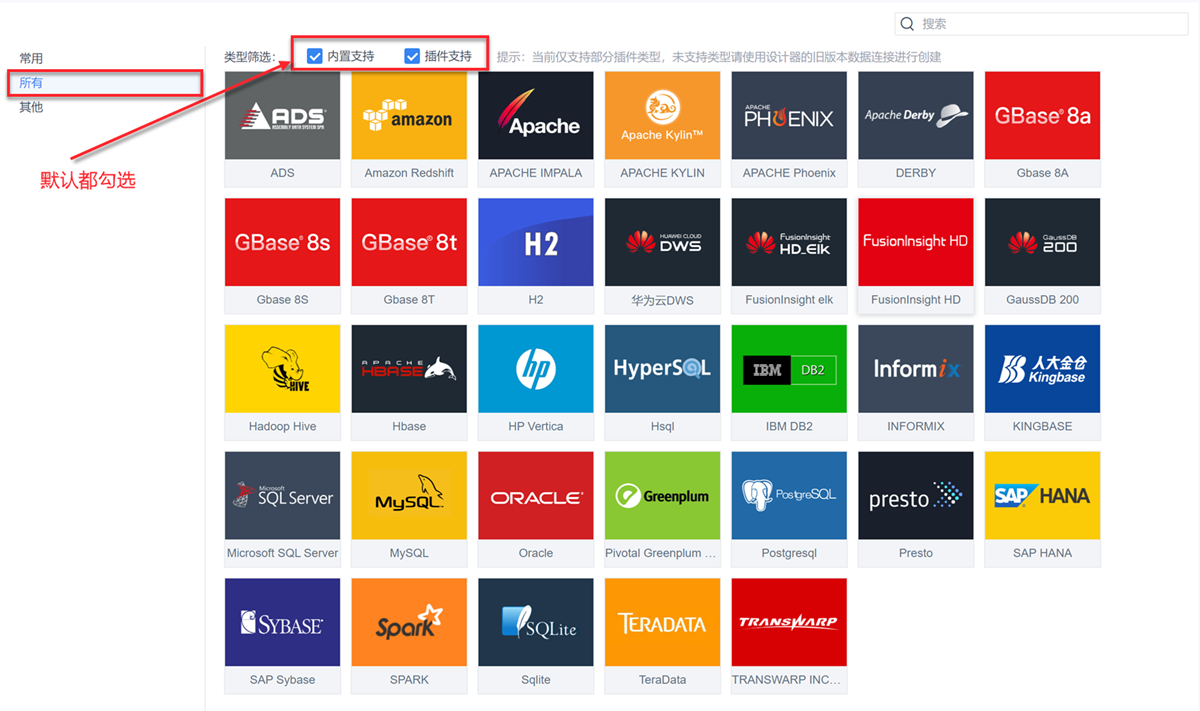Switch to the 常用 category
This screenshot has height=711, width=1200.
pos(31,59)
